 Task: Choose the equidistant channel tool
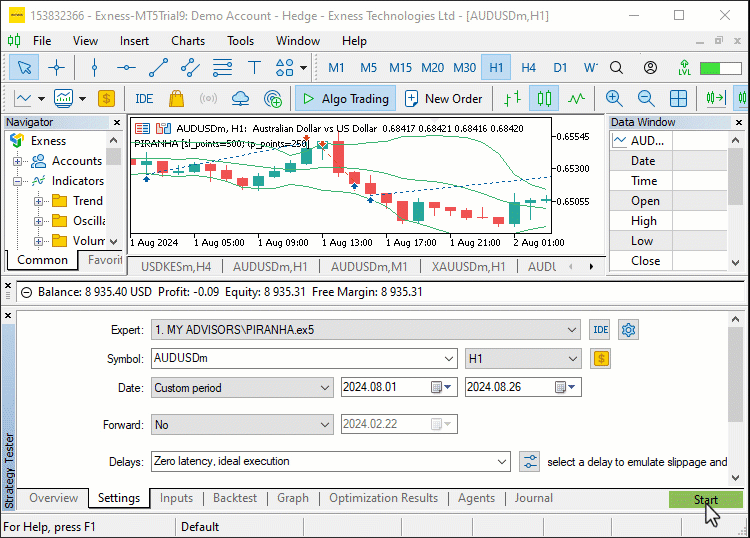coord(190,67)
